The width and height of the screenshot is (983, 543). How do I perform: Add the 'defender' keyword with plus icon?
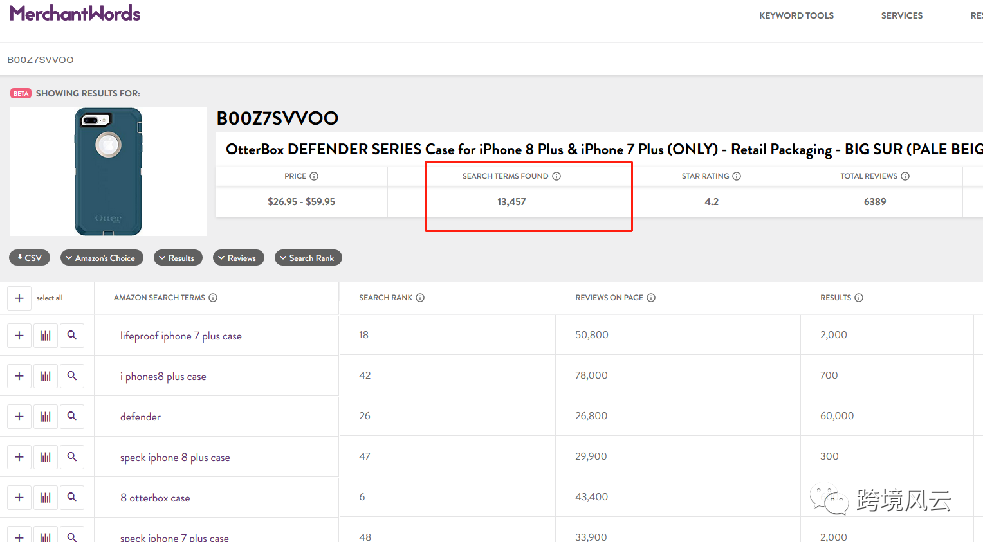point(19,416)
